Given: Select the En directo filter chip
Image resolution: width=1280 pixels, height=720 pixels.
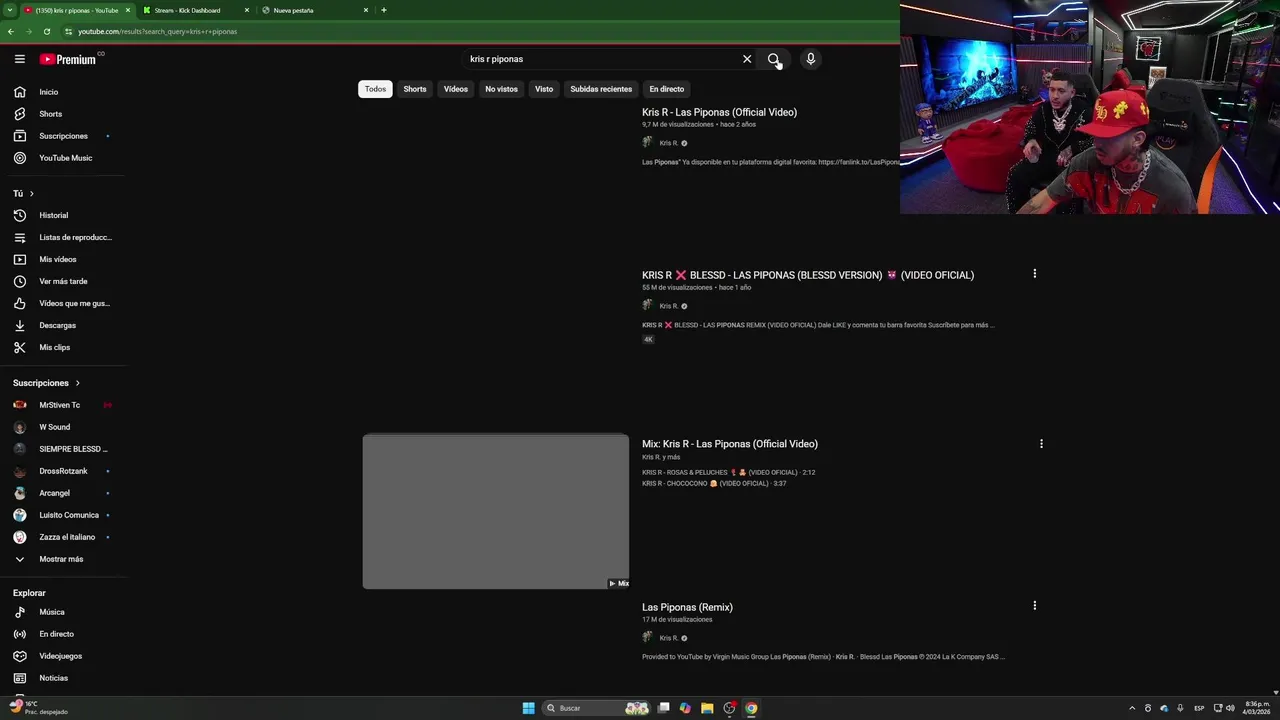Looking at the screenshot, I should pyautogui.click(x=667, y=89).
